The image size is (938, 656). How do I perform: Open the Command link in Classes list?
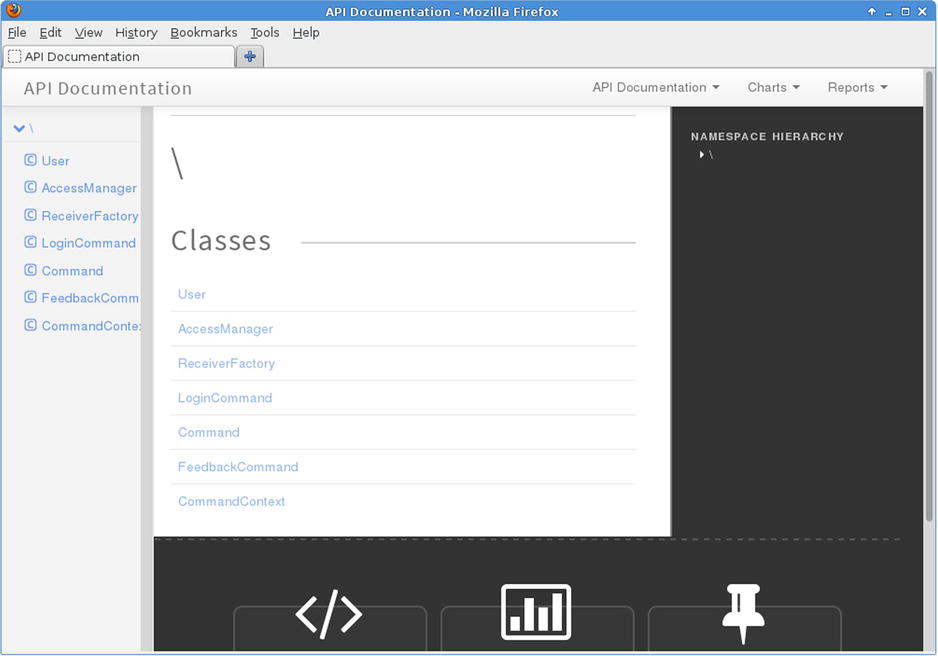point(209,432)
